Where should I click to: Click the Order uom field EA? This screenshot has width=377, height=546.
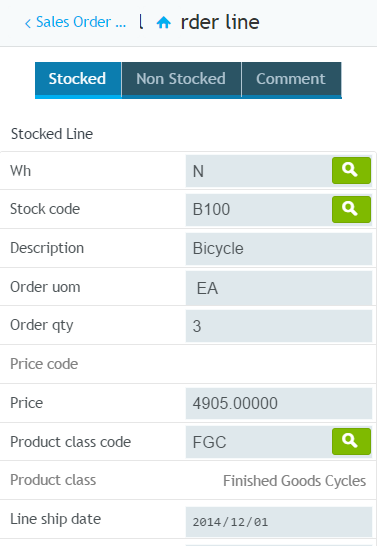click(279, 288)
